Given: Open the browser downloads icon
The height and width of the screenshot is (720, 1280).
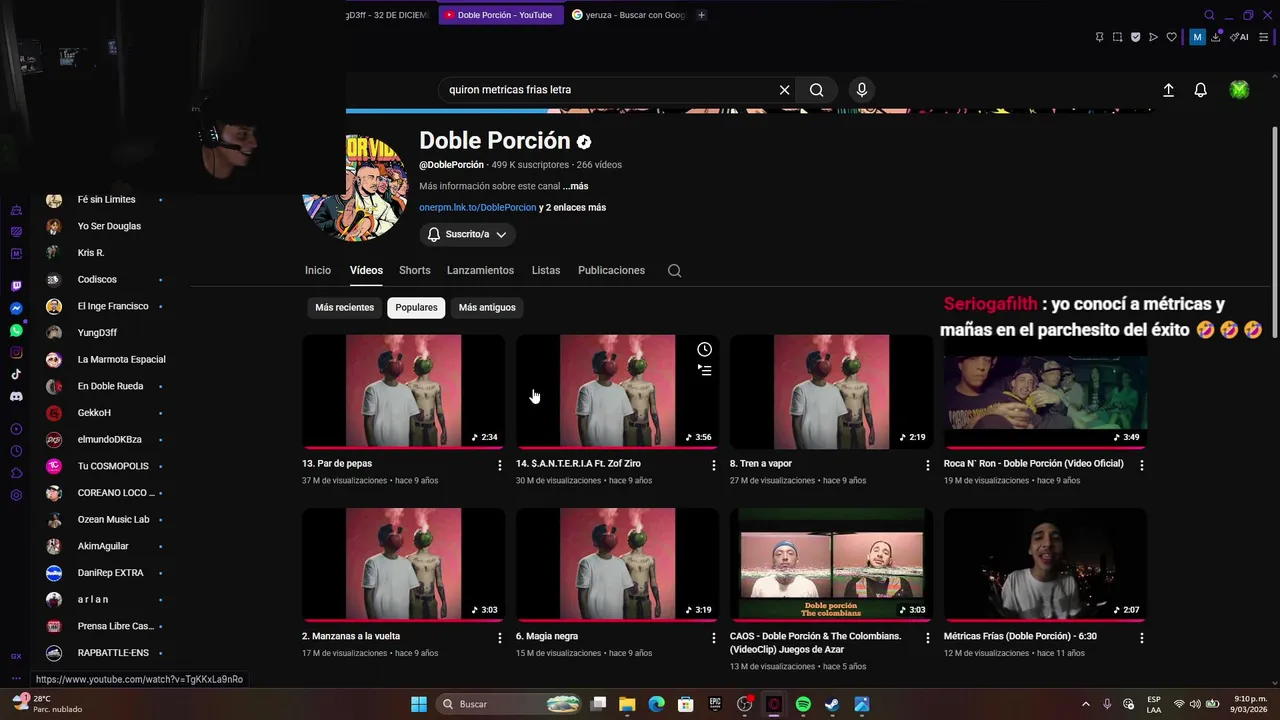Looking at the screenshot, I should tap(1216, 37).
